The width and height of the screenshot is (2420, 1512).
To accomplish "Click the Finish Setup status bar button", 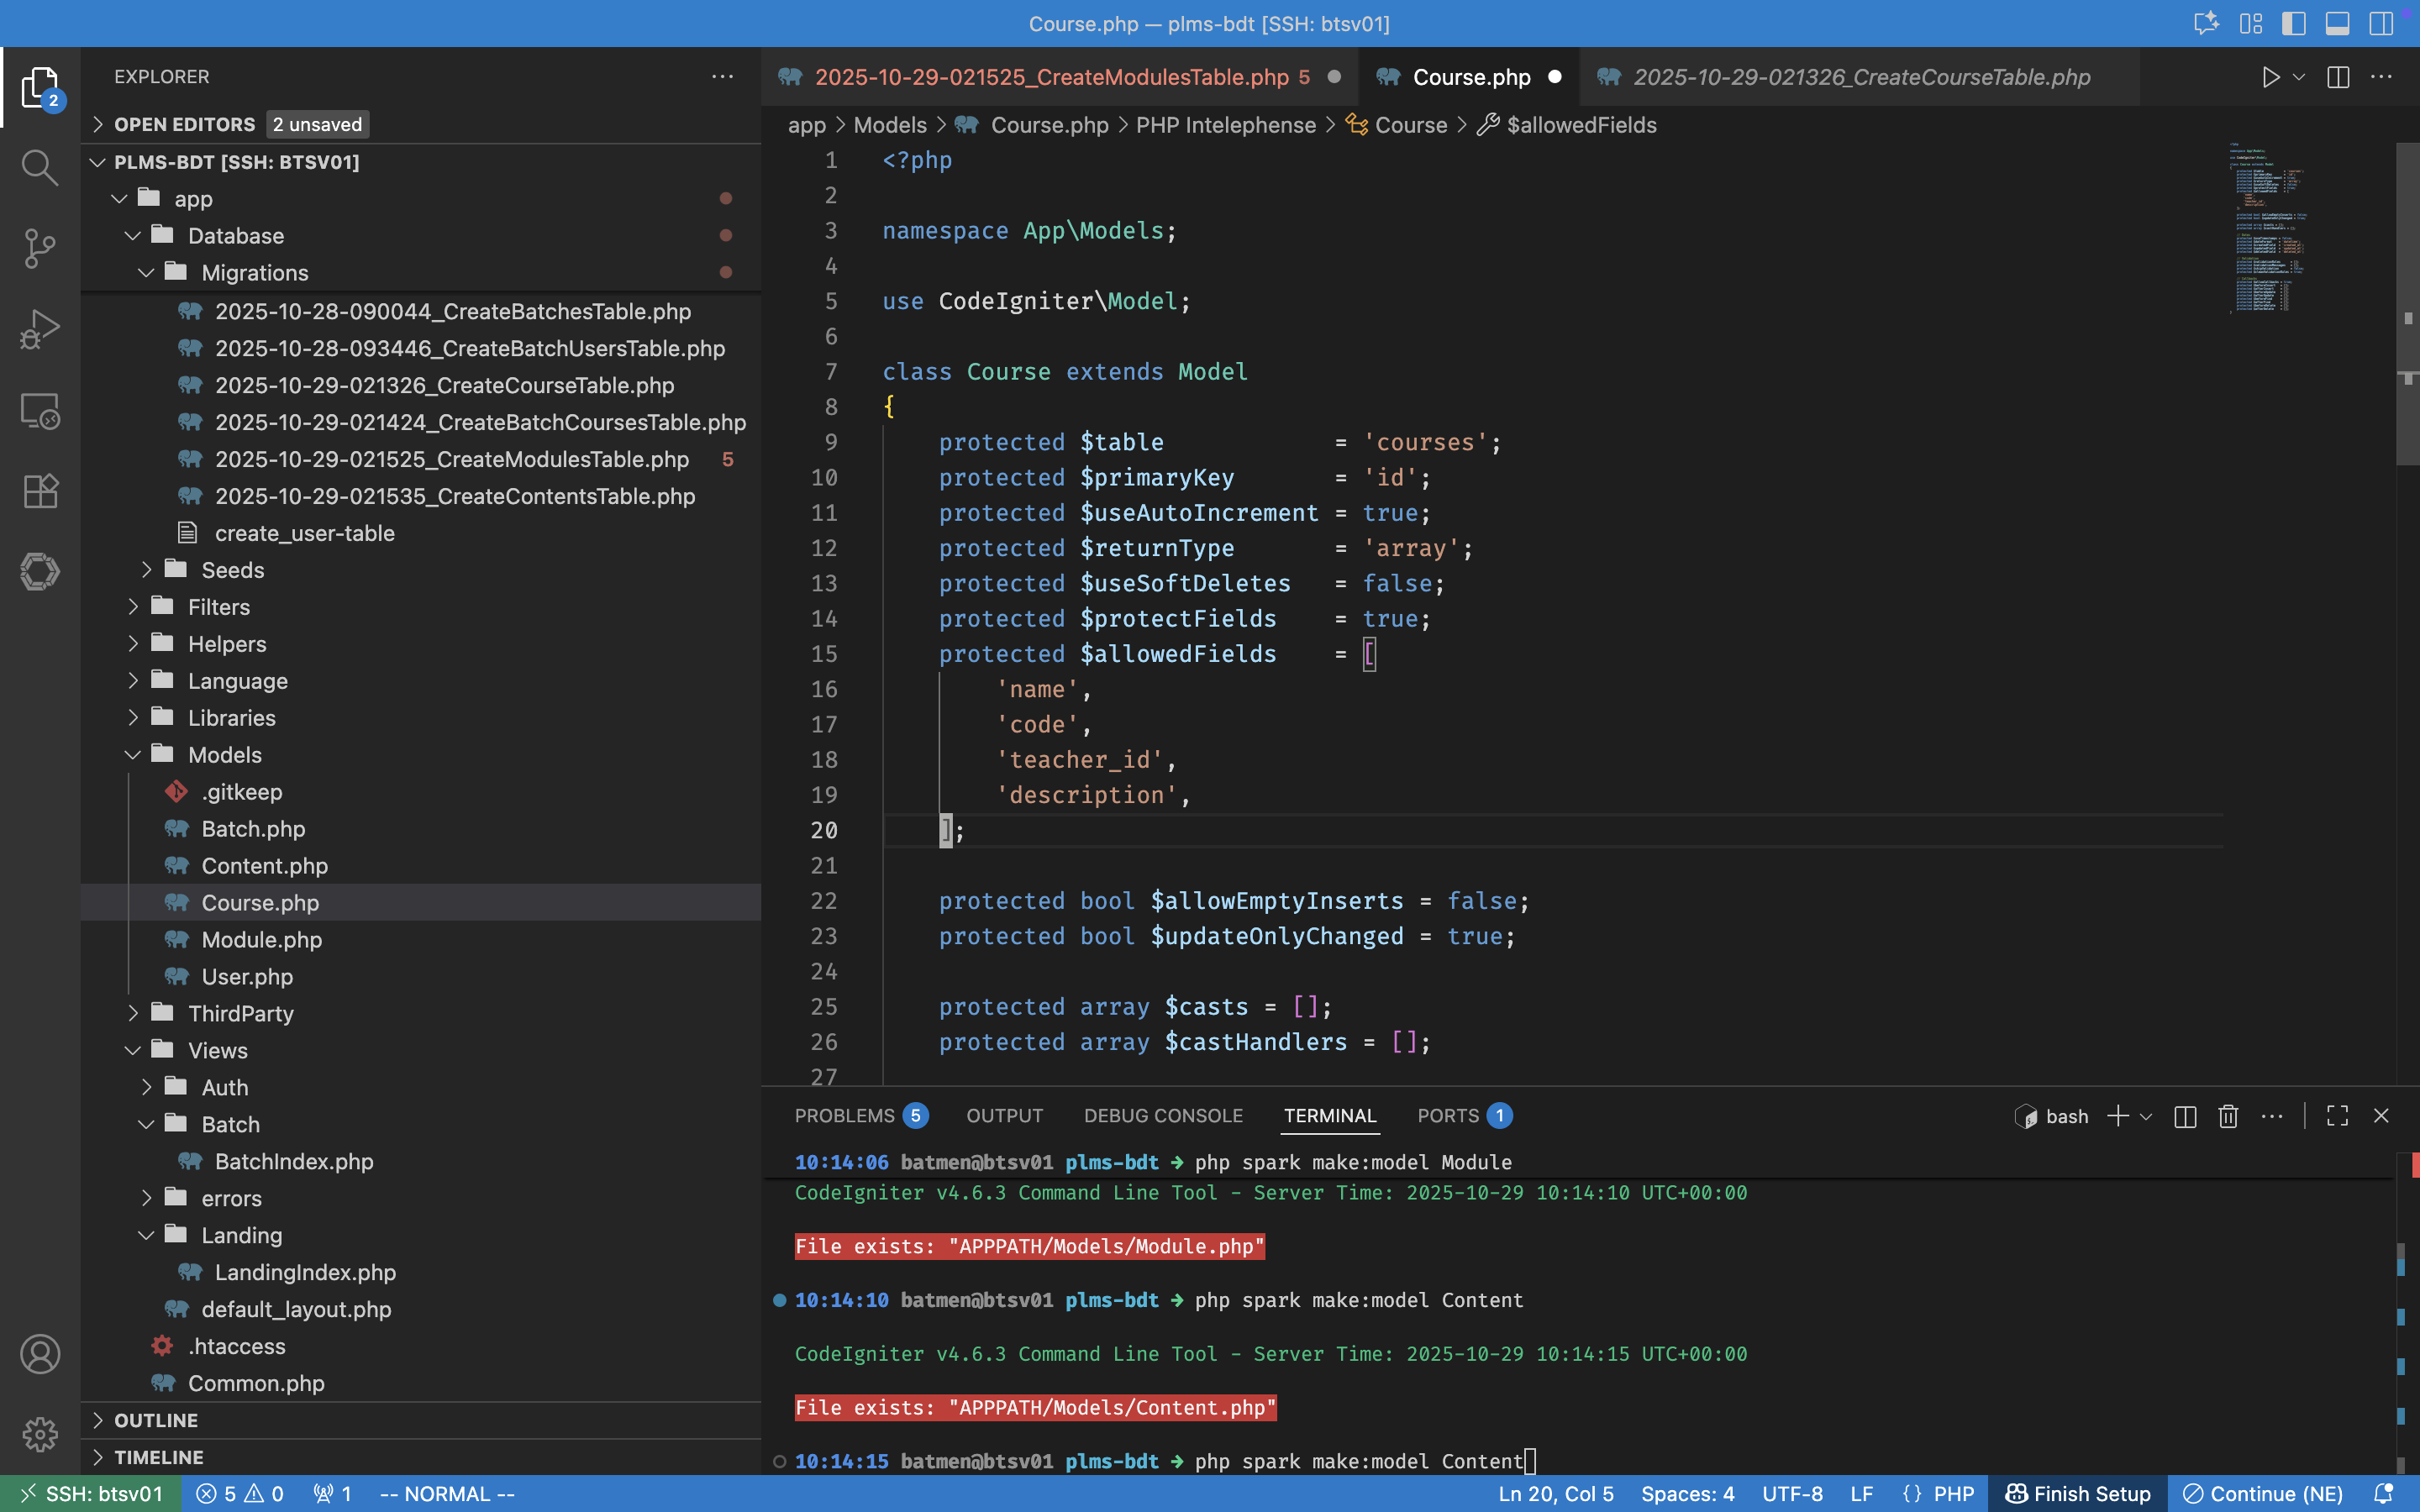I will [2078, 1494].
